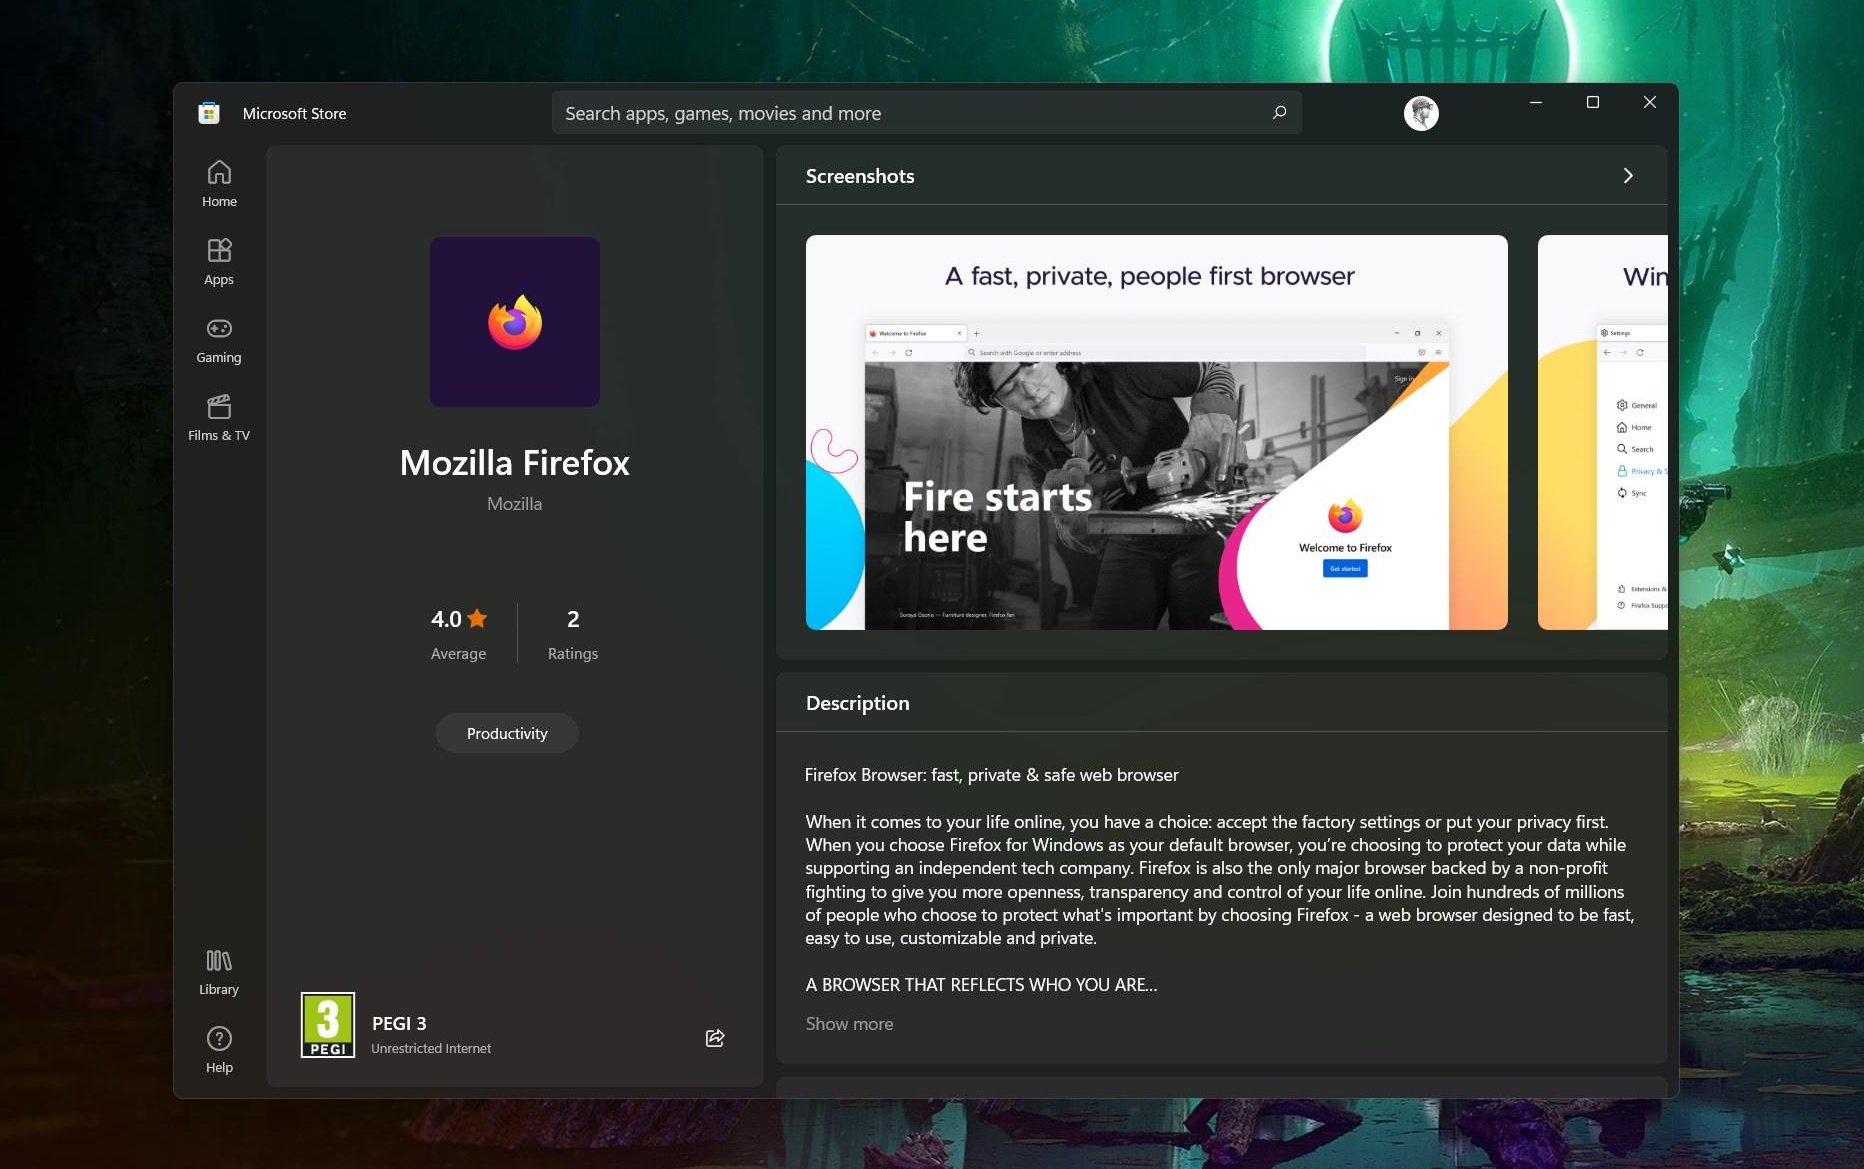This screenshot has width=1864, height=1169.
Task: Go to Home in the sidebar
Action: (x=219, y=184)
